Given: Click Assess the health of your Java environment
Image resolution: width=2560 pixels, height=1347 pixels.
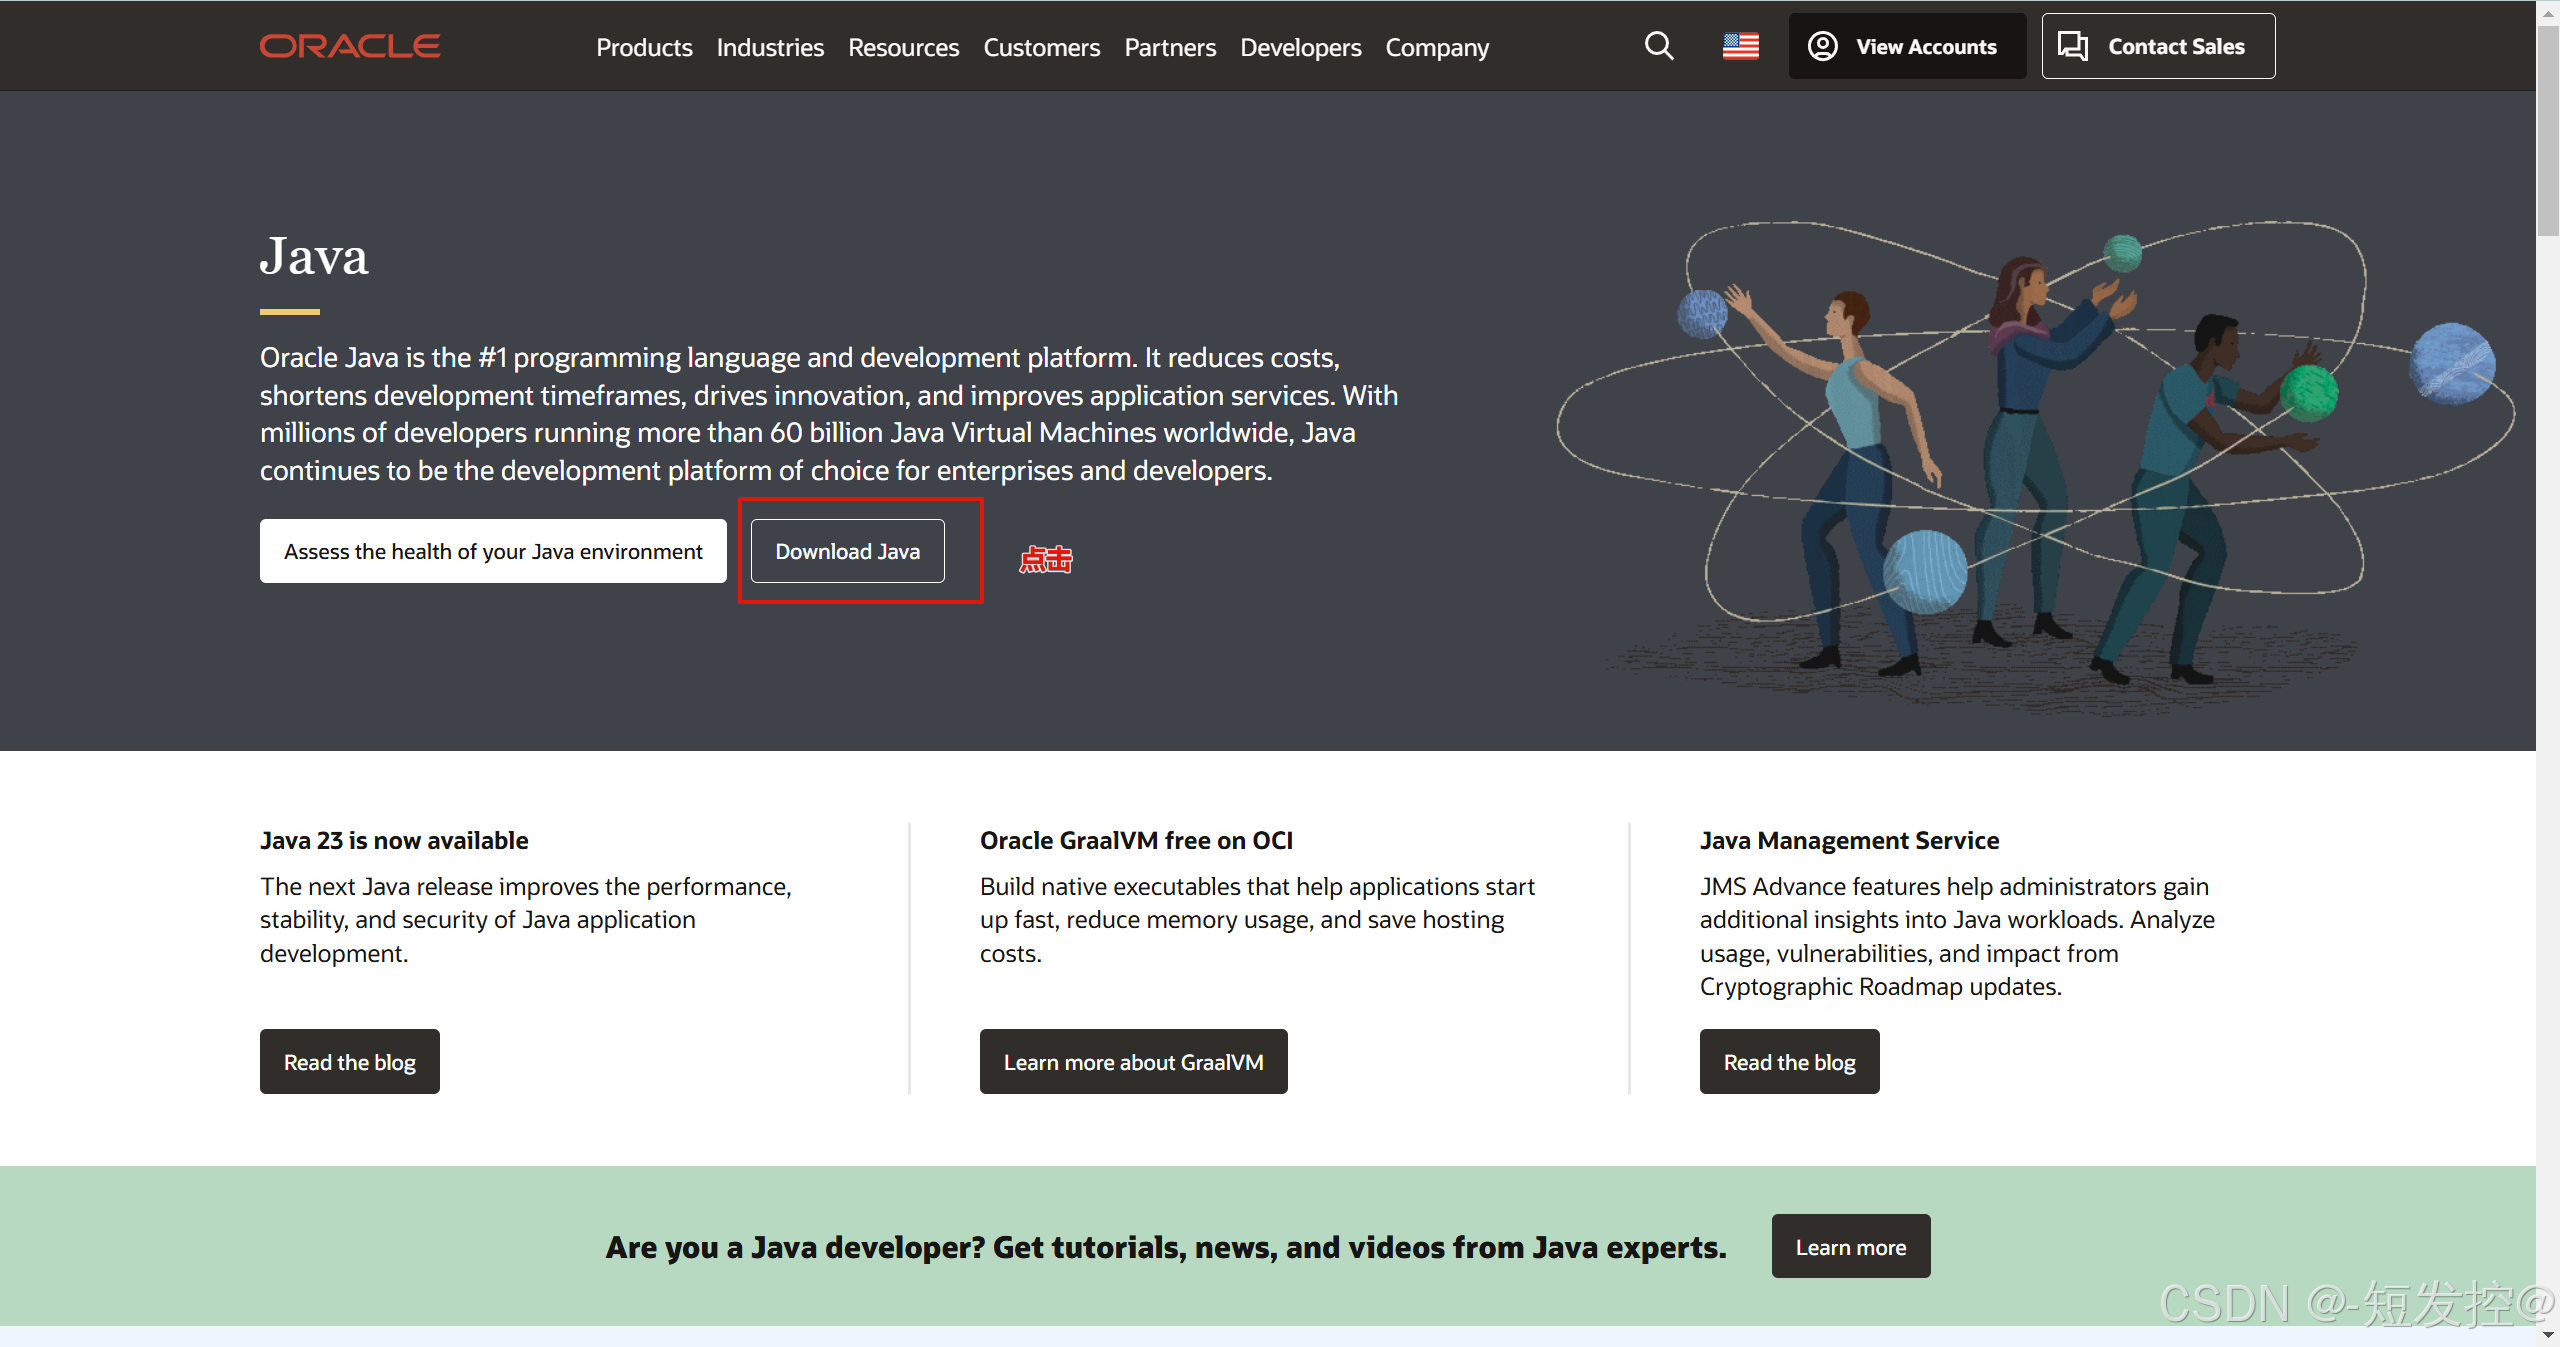Looking at the screenshot, I should click(493, 551).
